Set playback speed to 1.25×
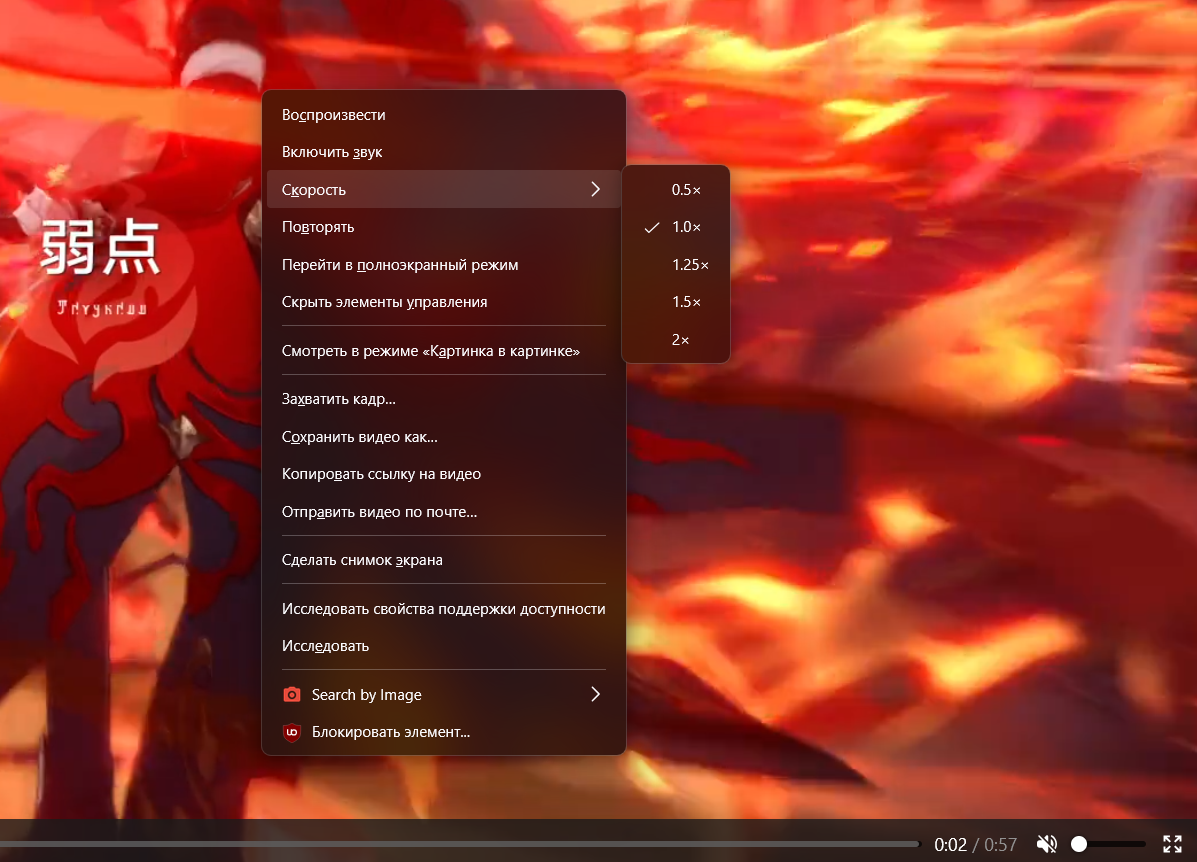Screen dimensions: 1197x862 [x=676, y=264]
